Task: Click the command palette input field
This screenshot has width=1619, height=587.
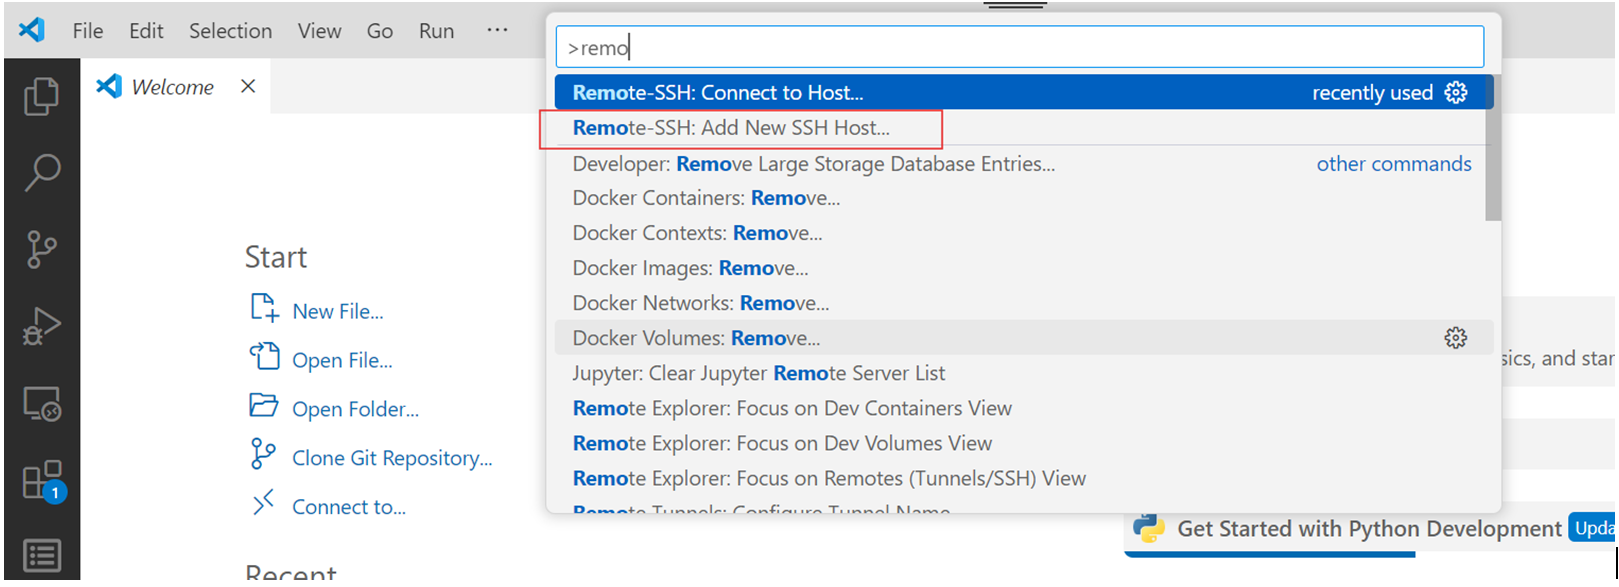Action: pos(1020,48)
